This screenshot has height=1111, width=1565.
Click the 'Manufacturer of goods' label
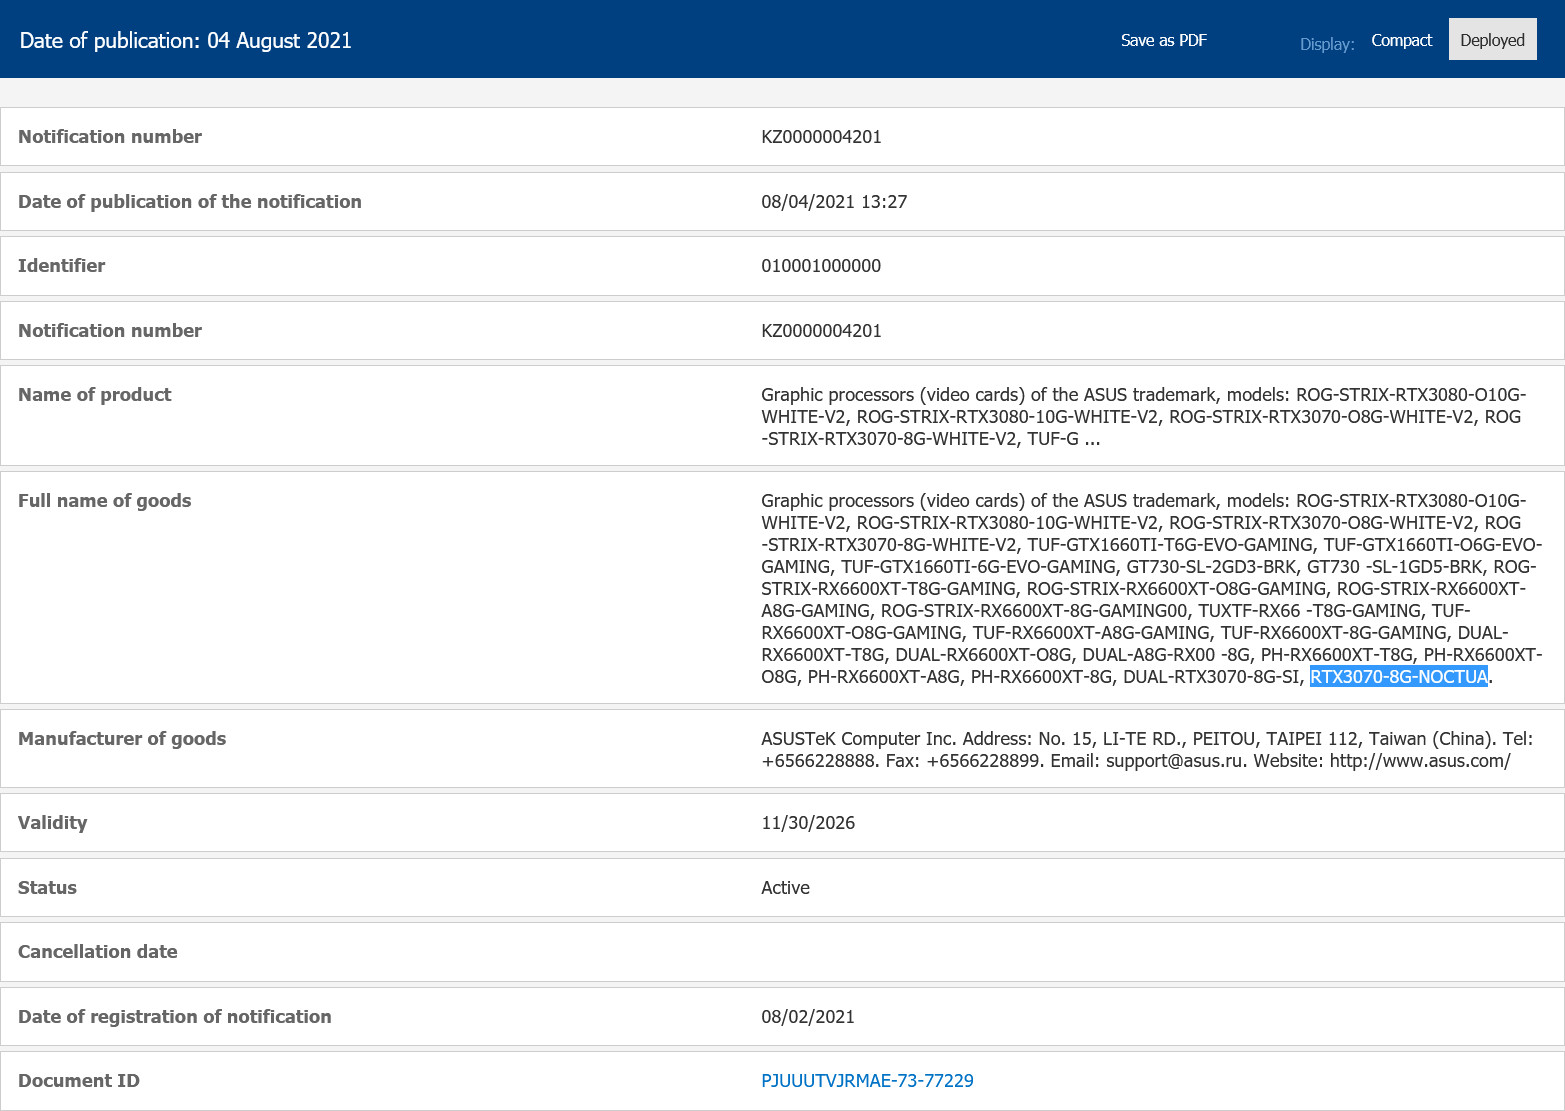(122, 739)
